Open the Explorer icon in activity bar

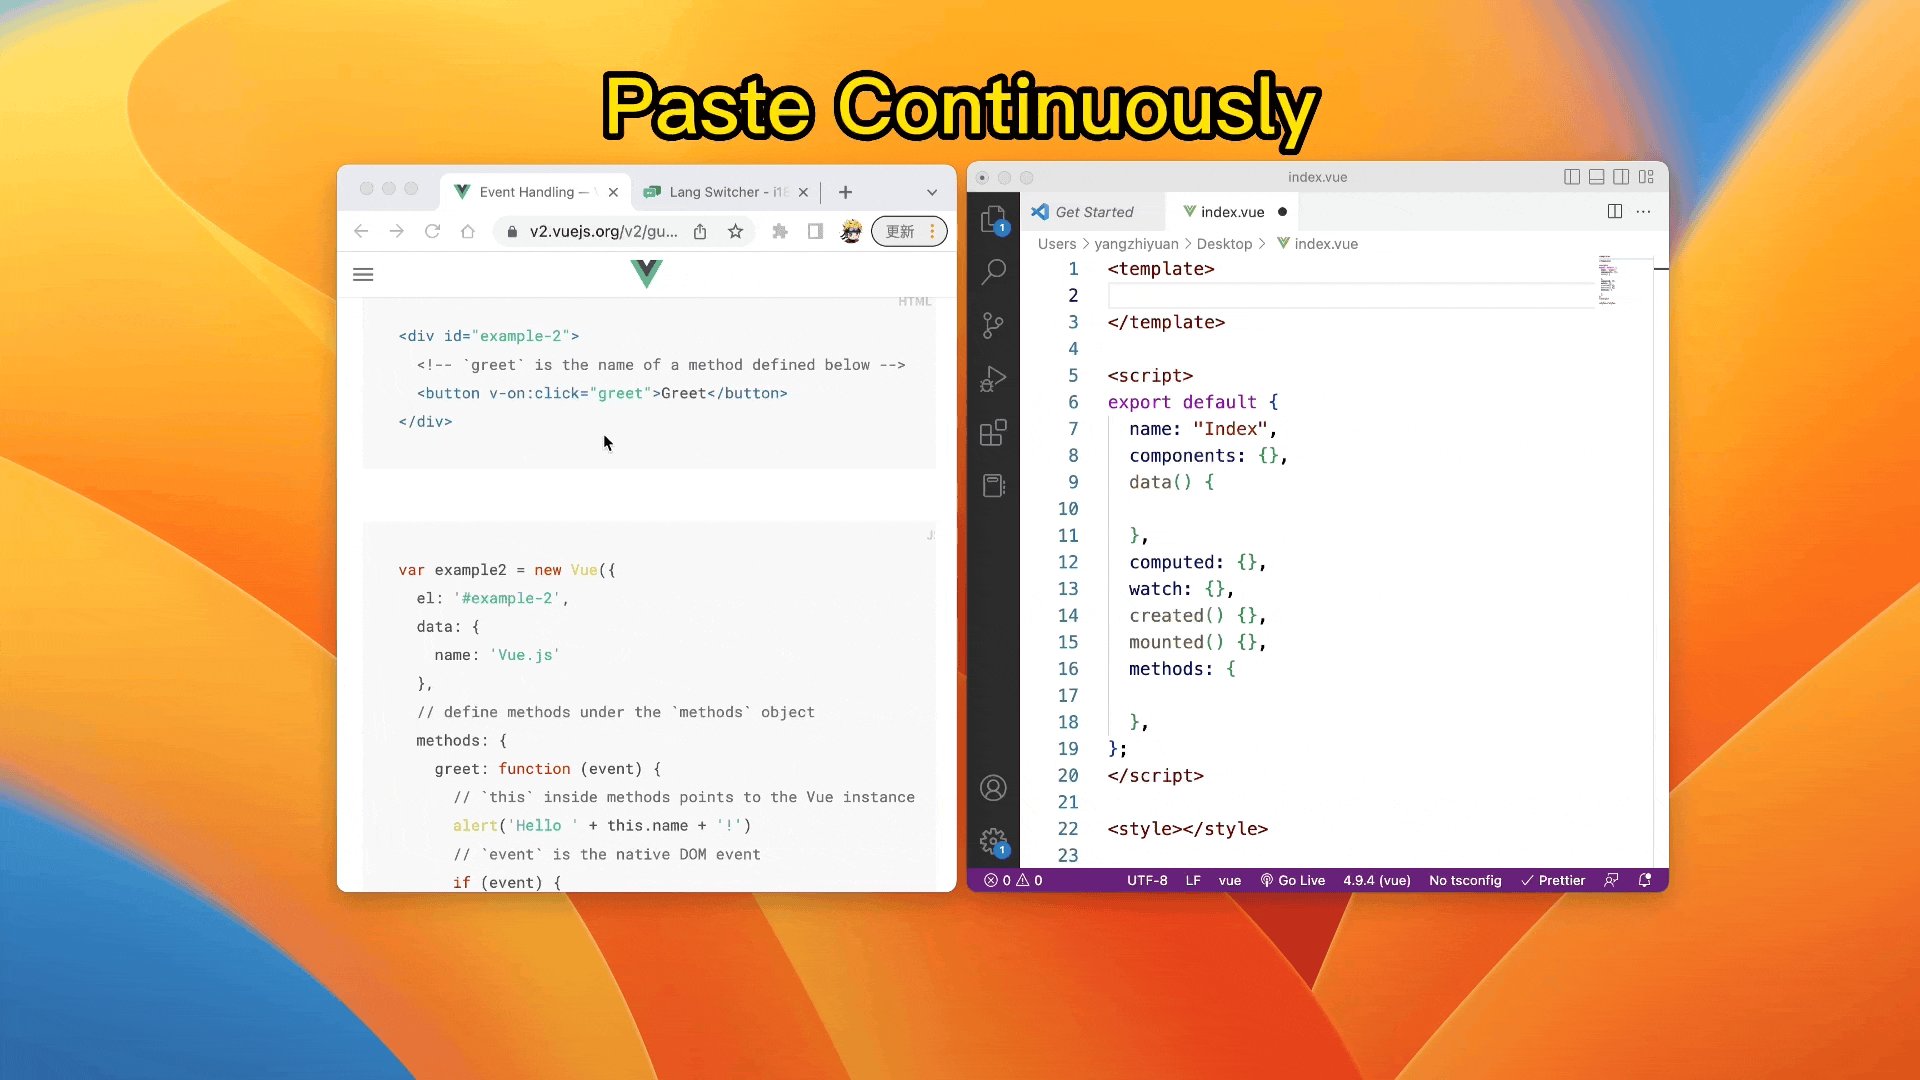(993, 219)
